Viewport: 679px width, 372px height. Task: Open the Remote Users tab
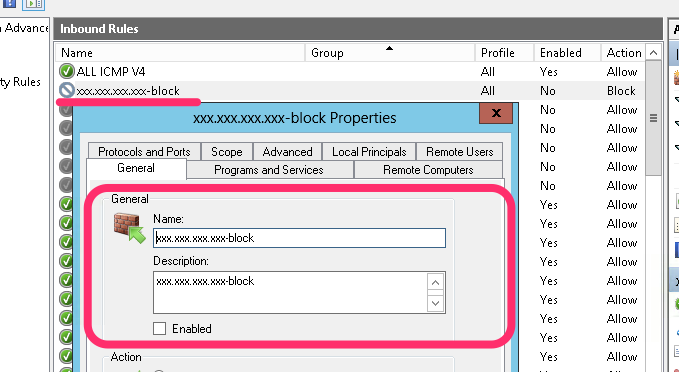pyautogui.click(x=459, y=152)
